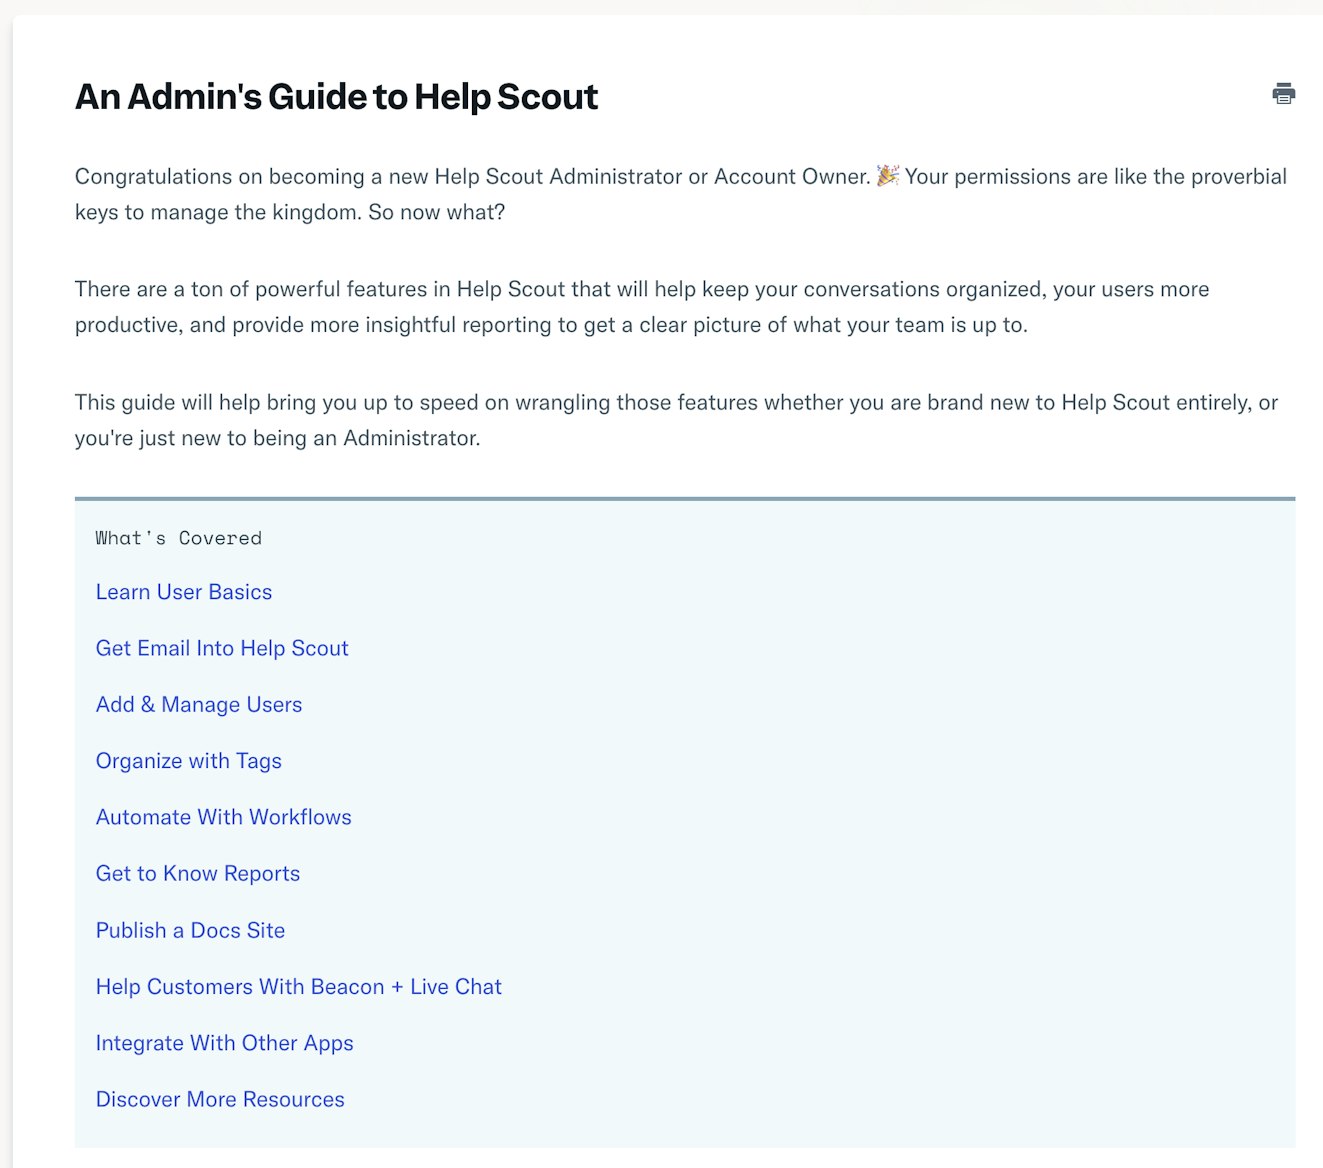
Task: Open the Learn User Basics link
Action: pyautogui.click(x=184, y=592)
